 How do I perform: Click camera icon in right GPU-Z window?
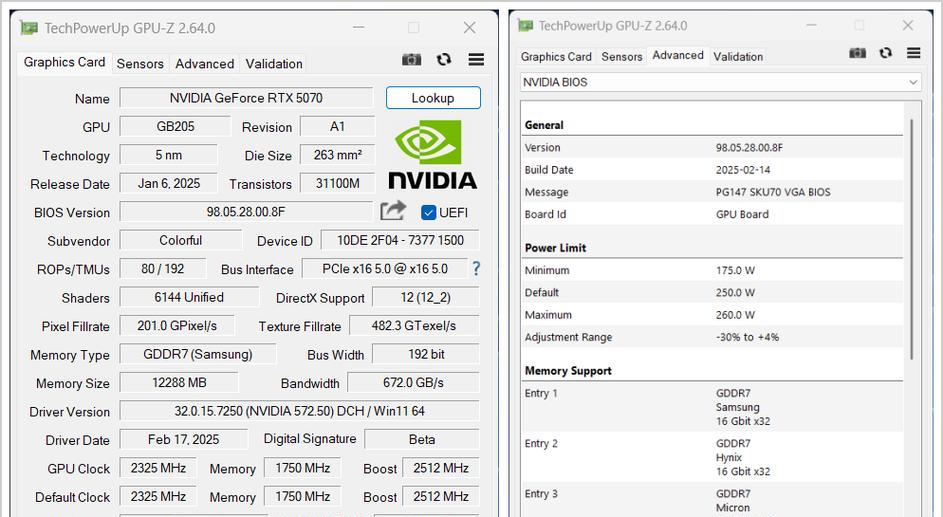pos(858,53)
